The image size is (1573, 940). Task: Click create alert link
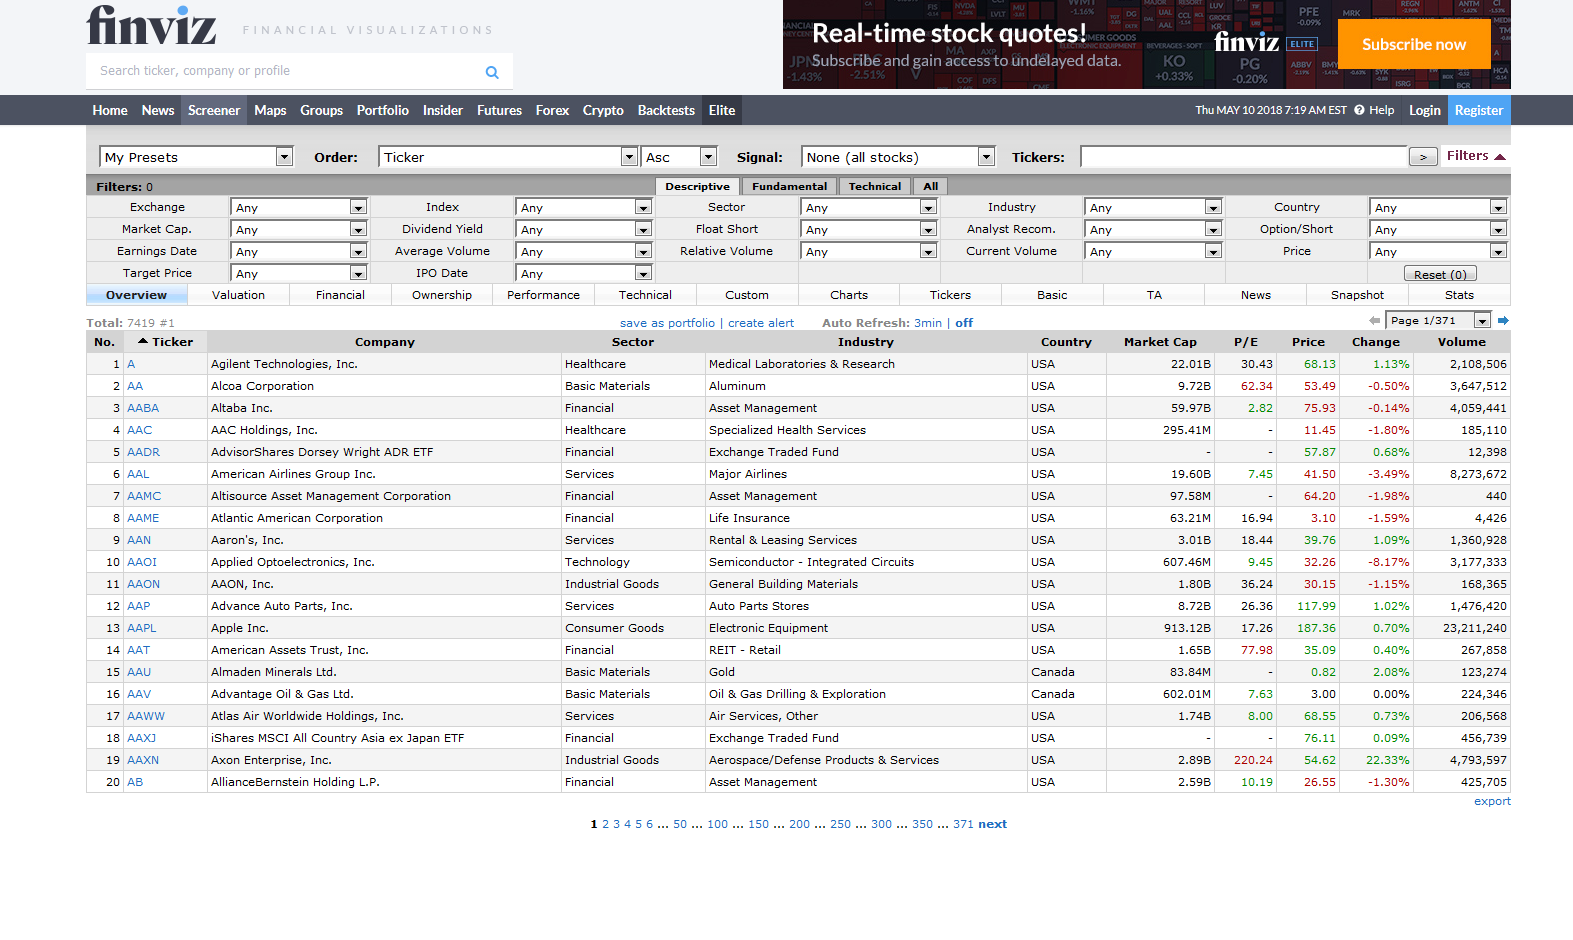pyautogui.click(x=761, y=323)
